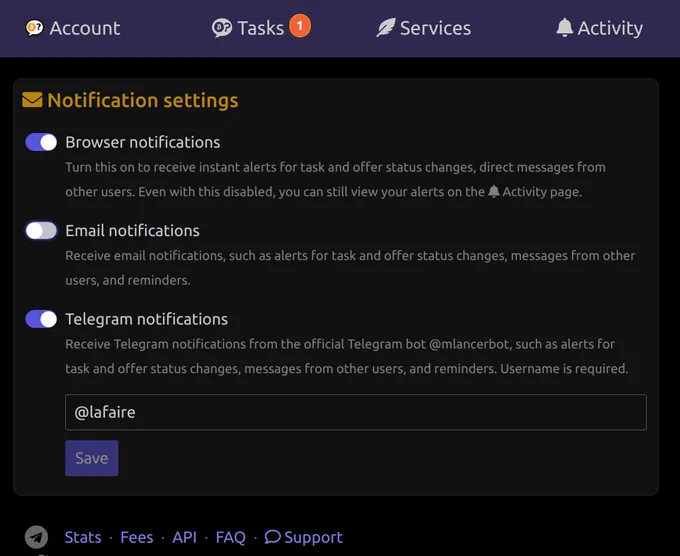Open the Fees link
Screen dimensions: 680x556
tap(137, 537)
